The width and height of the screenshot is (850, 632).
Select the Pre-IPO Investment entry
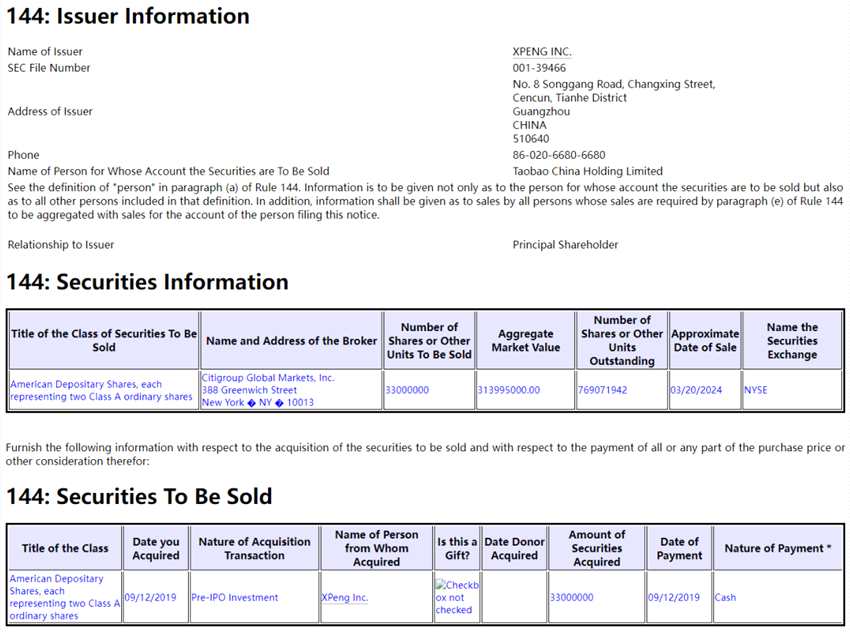click(235, 598)
